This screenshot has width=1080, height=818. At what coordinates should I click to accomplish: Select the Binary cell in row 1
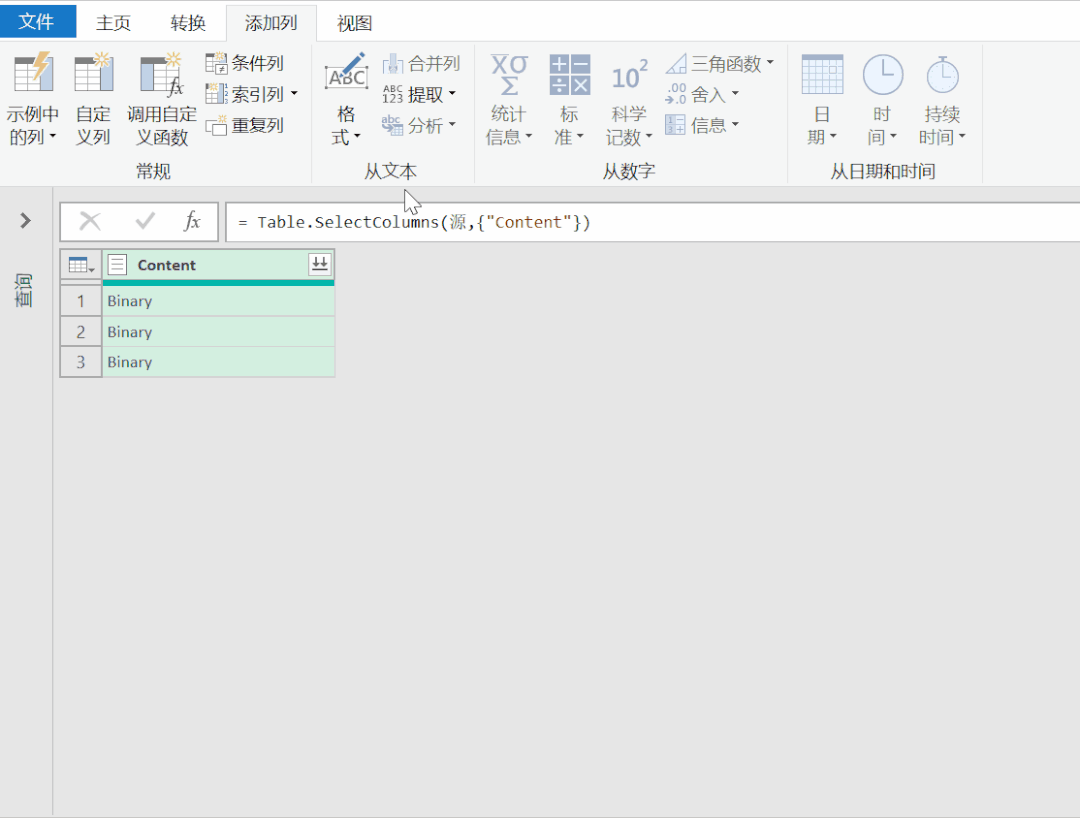[x=218, y=301]
